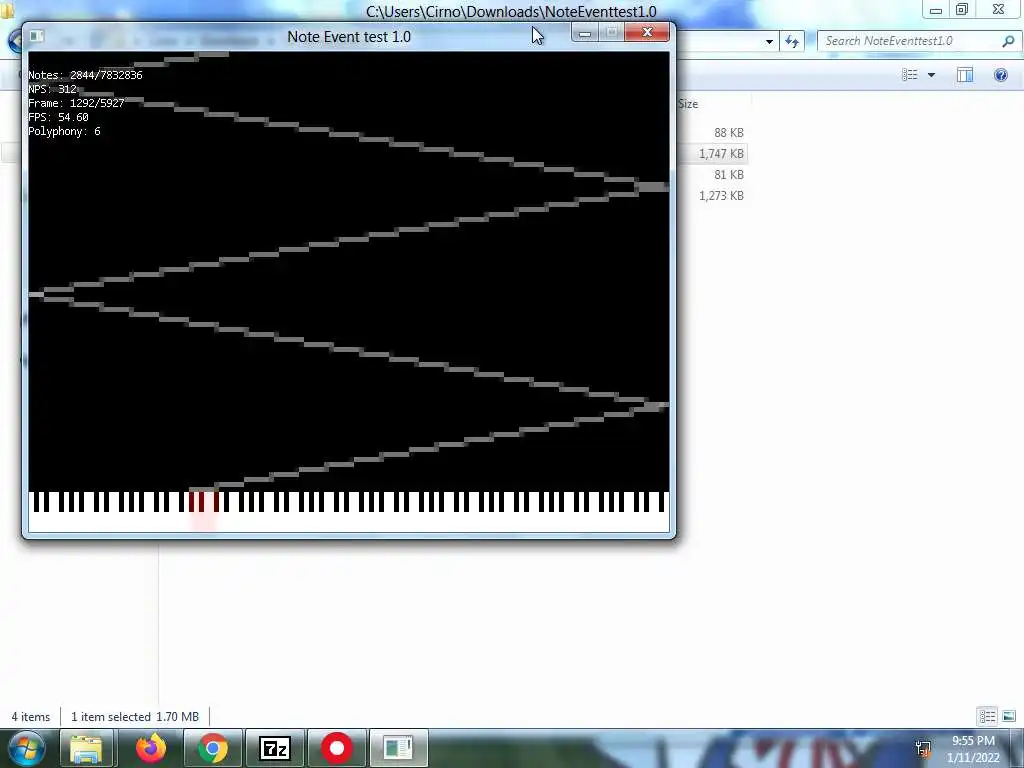The height and width of the screenshot is (768, 1024).
Task: Switch to the Note Event test taskbar icon
Action: click(x=398, y=748)
